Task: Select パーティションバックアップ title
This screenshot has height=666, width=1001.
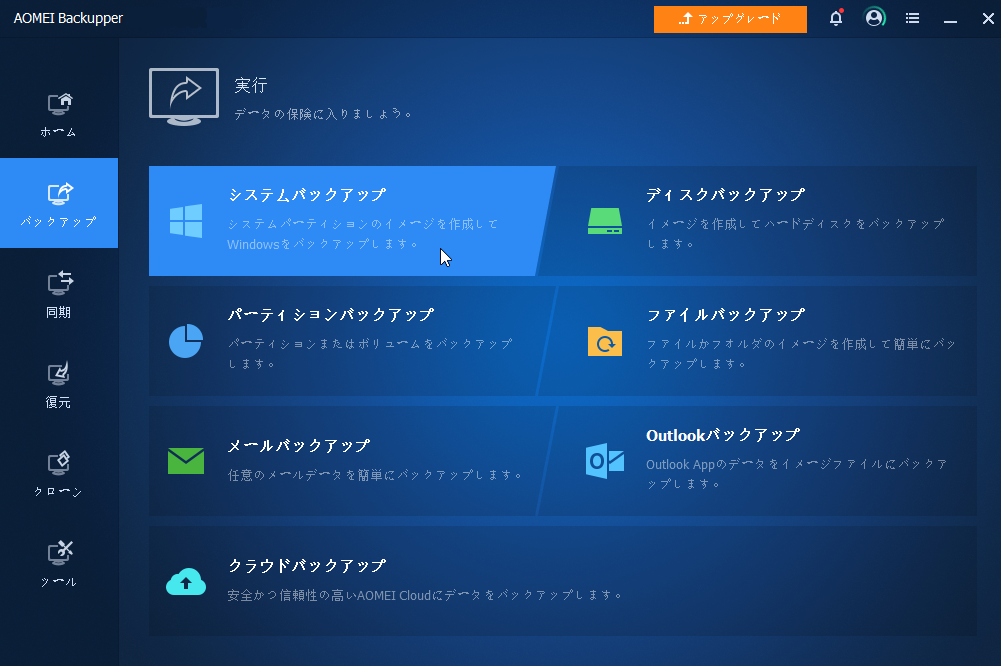Action: pyautogui.click(x=331, y=315)
